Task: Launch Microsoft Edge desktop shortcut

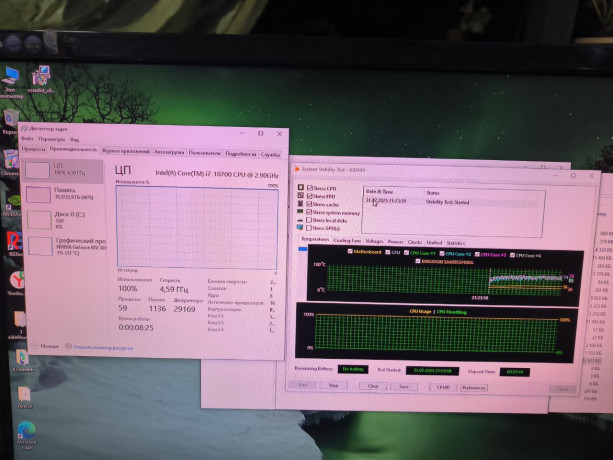Action: [x=26, y=430]
